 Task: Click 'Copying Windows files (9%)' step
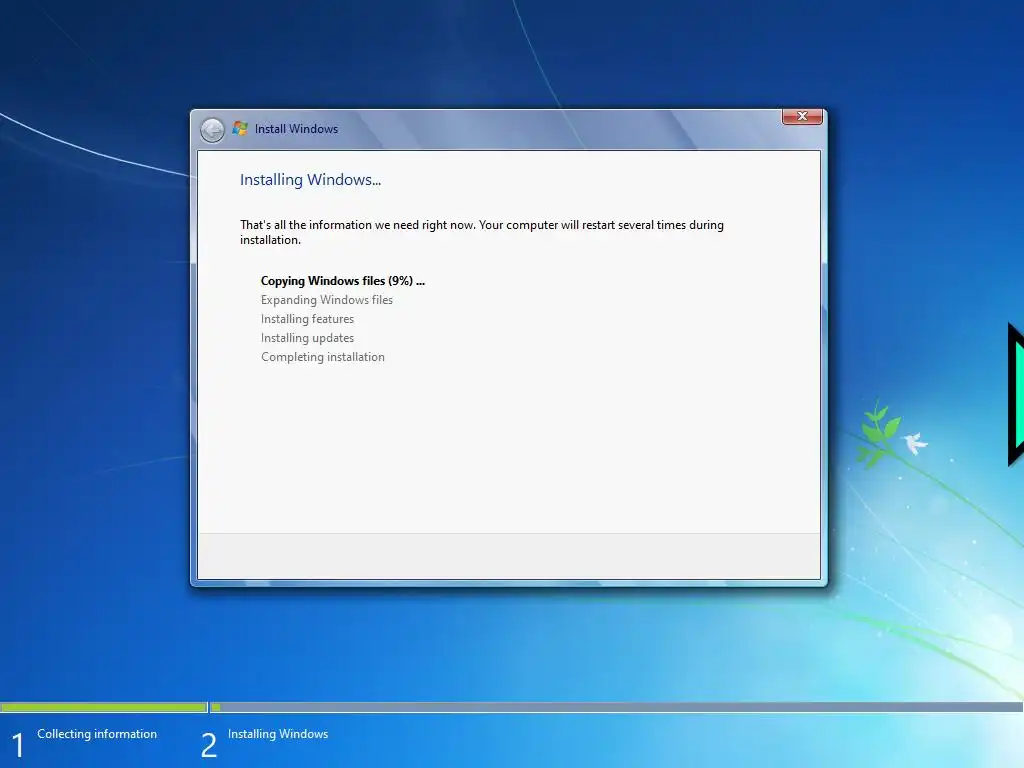point(343,281)
